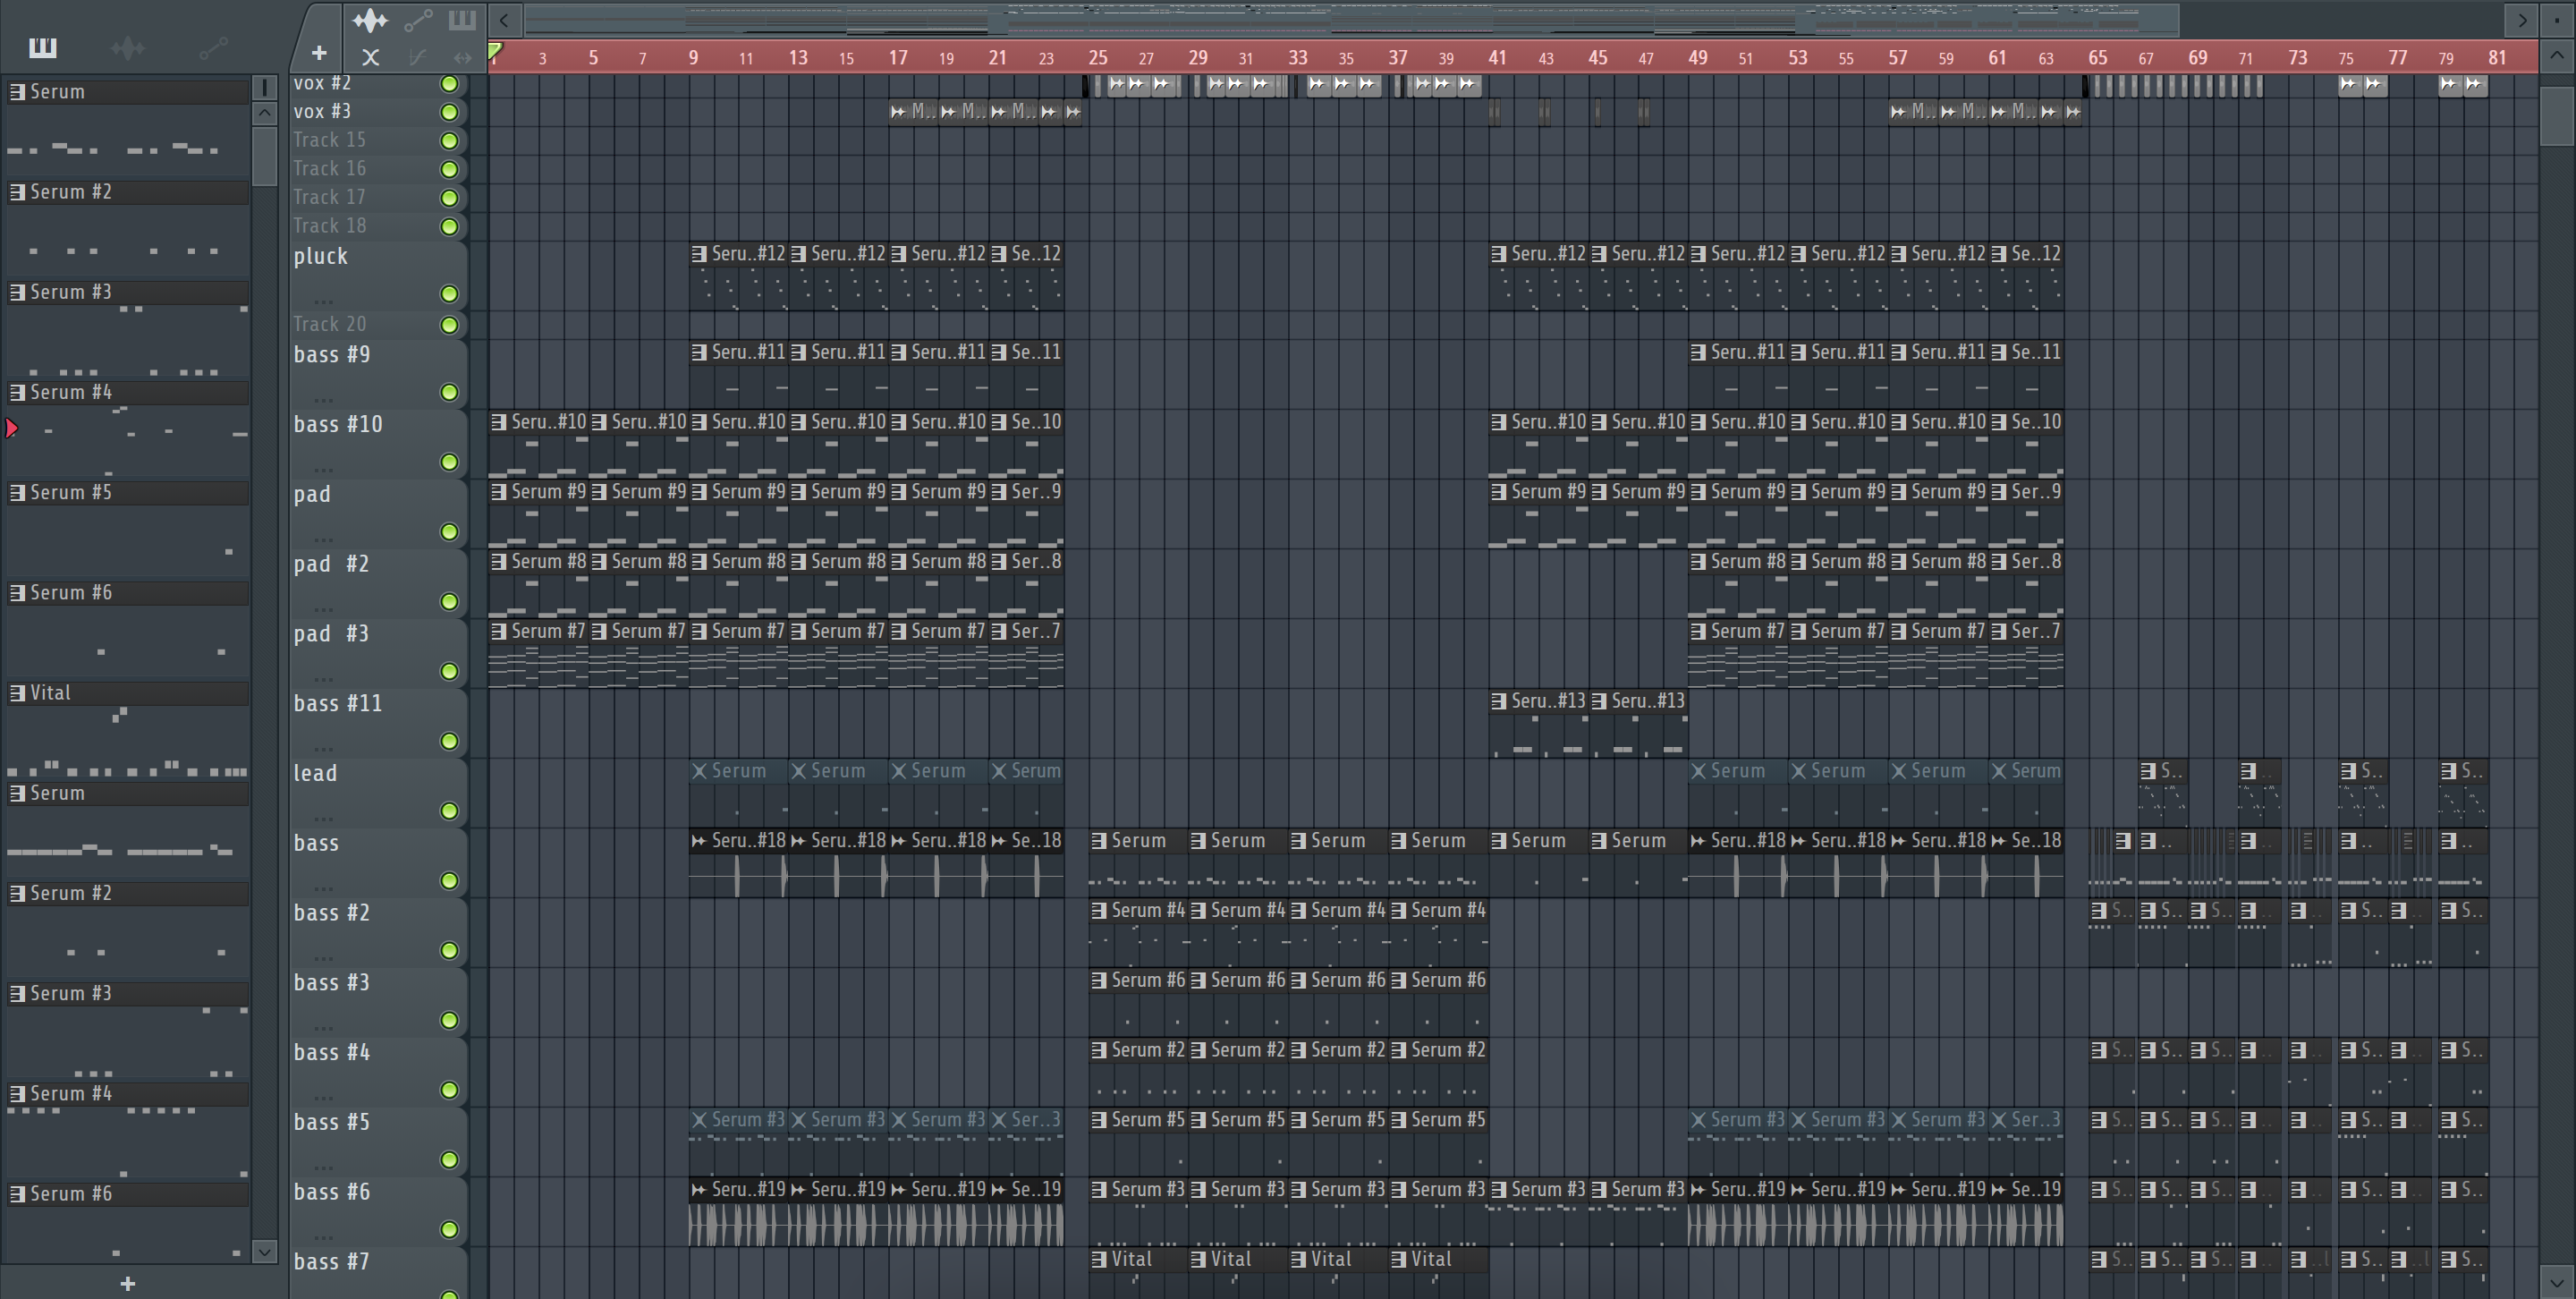Viewport: 2576px width, 1299px height.
Task: Focus automation clips with the playlist node icon
Action: tap(418, 20)
